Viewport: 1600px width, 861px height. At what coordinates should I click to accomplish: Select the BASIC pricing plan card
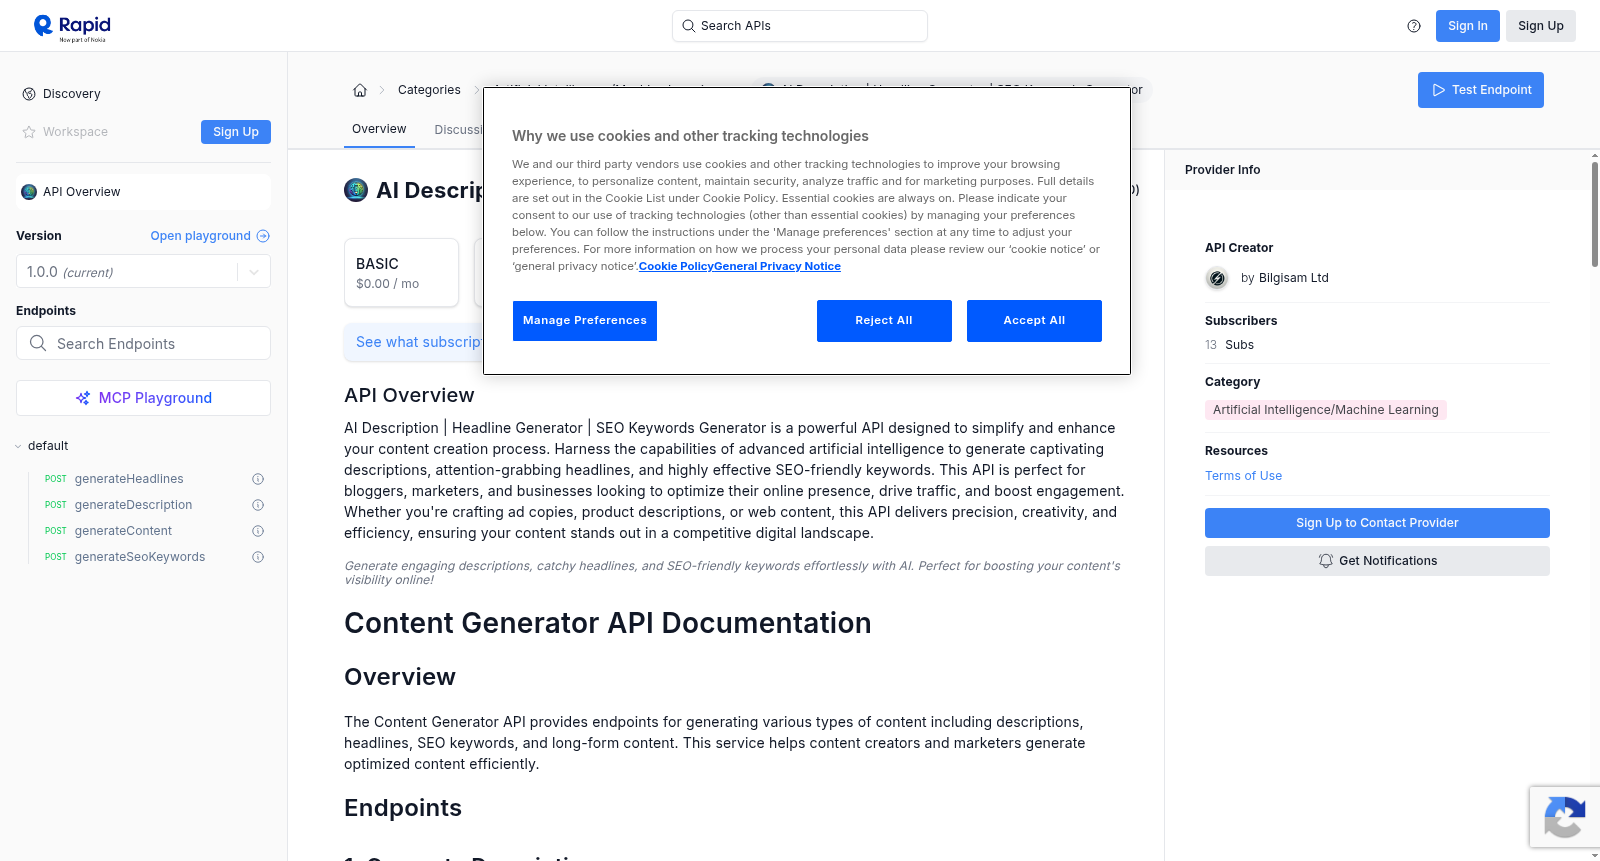coord(401,273)
